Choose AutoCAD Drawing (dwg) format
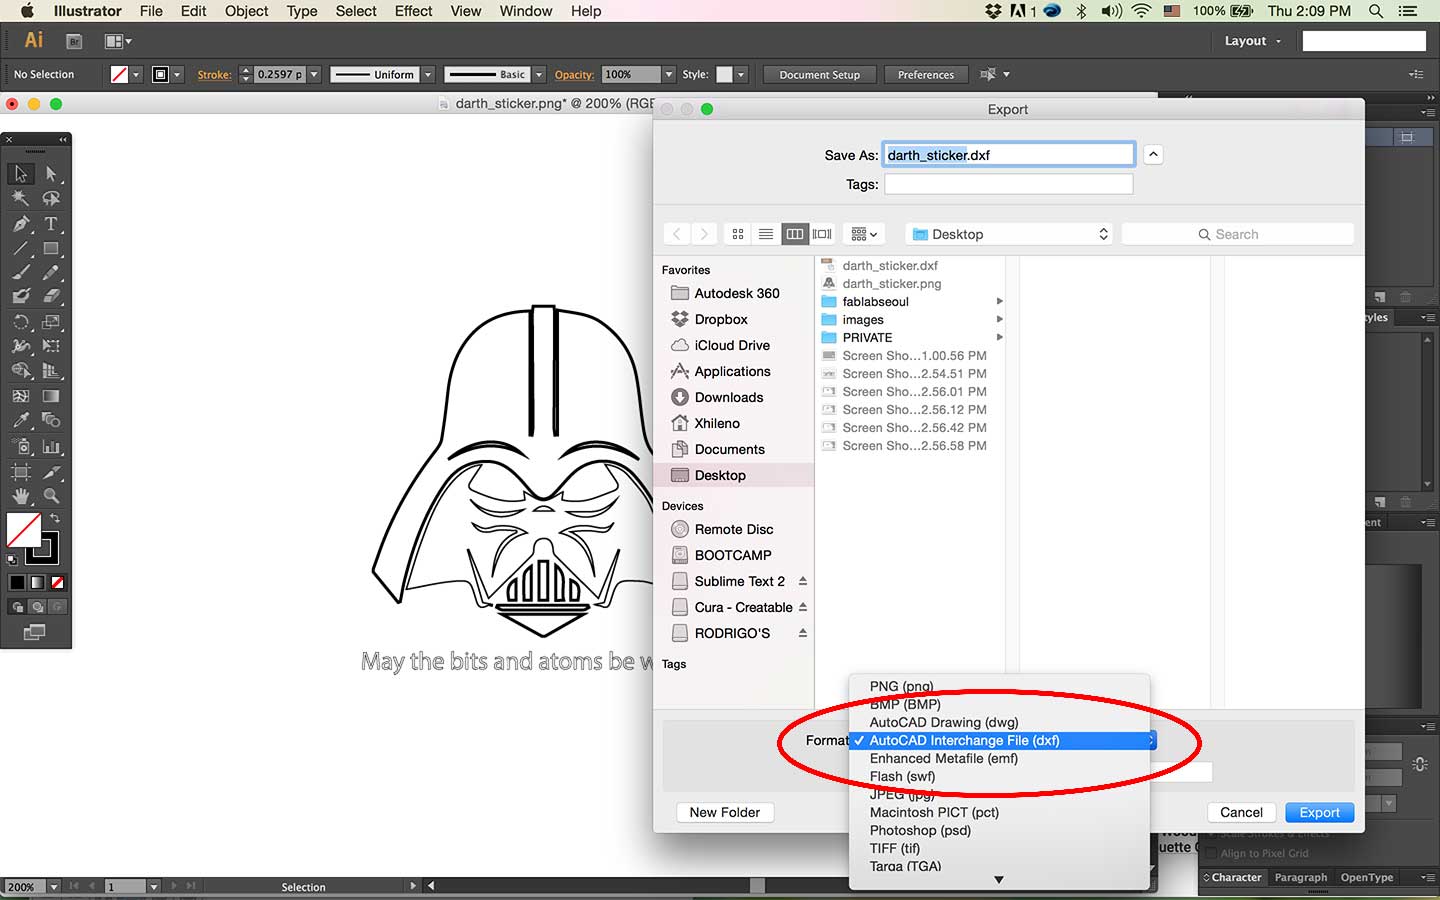 (x=944, y=722)
